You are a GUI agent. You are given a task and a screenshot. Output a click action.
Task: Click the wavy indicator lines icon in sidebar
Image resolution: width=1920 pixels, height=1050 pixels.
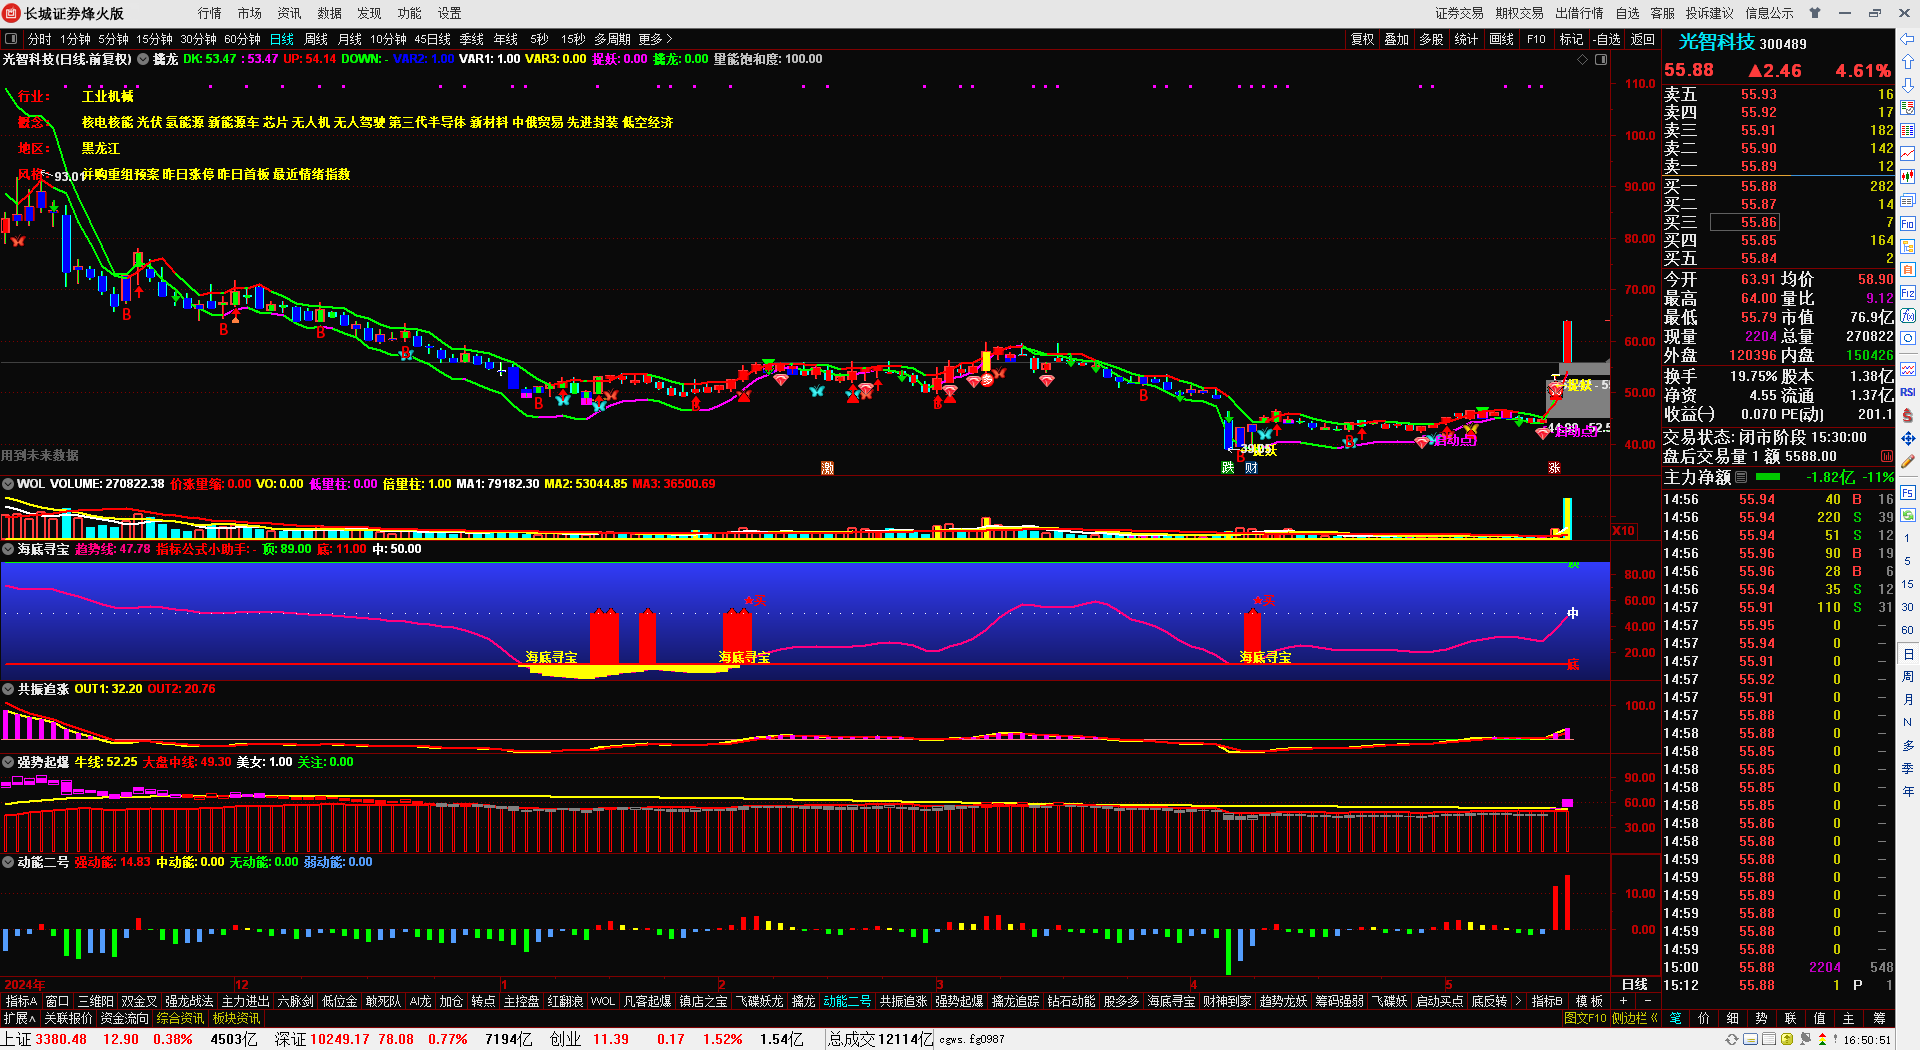coord(1908,369)
